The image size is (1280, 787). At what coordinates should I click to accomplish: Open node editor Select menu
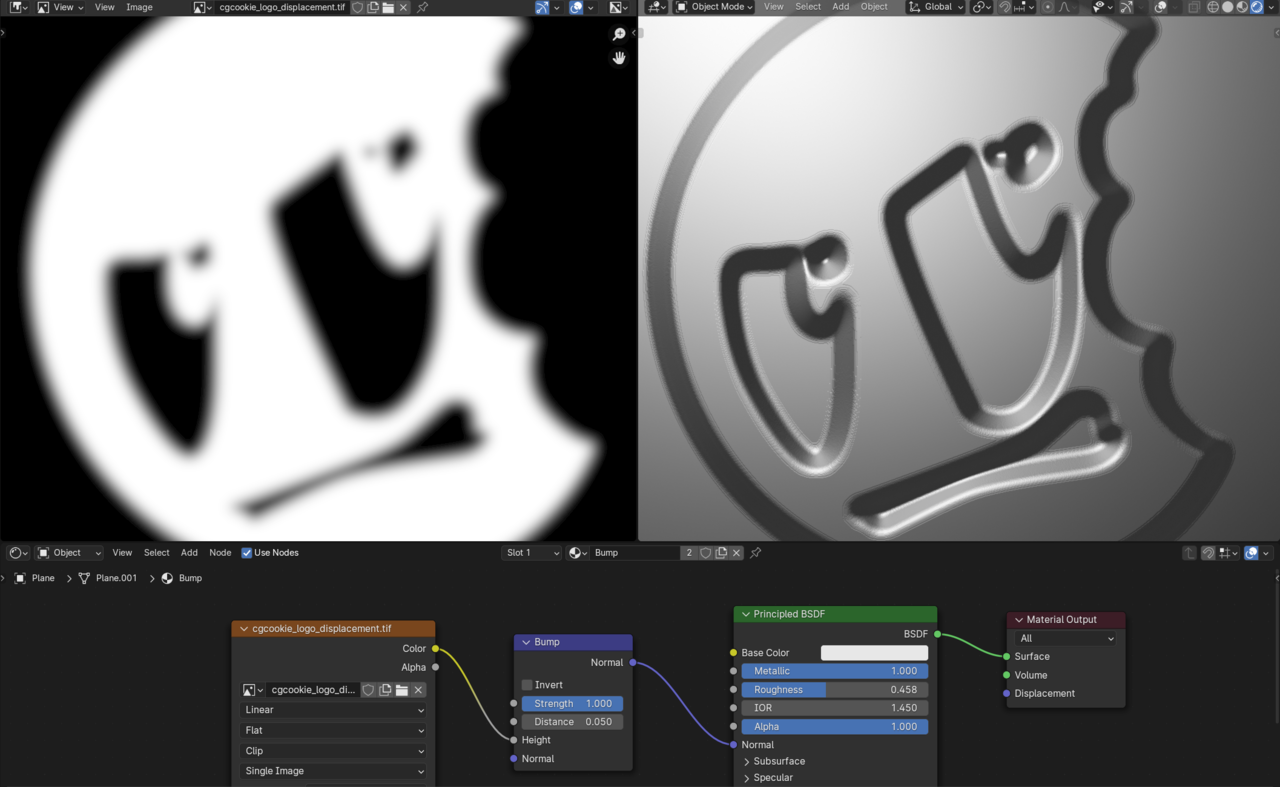point(156,552)
